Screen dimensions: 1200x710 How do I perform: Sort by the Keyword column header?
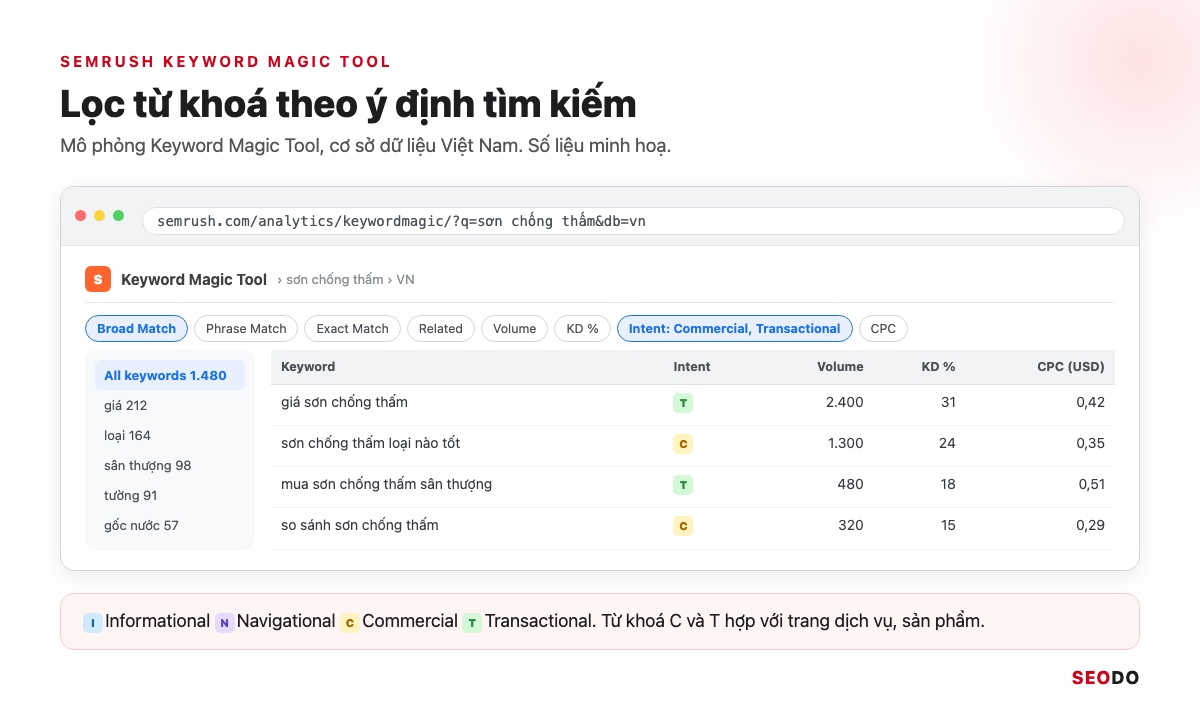[x=308, y=367]
